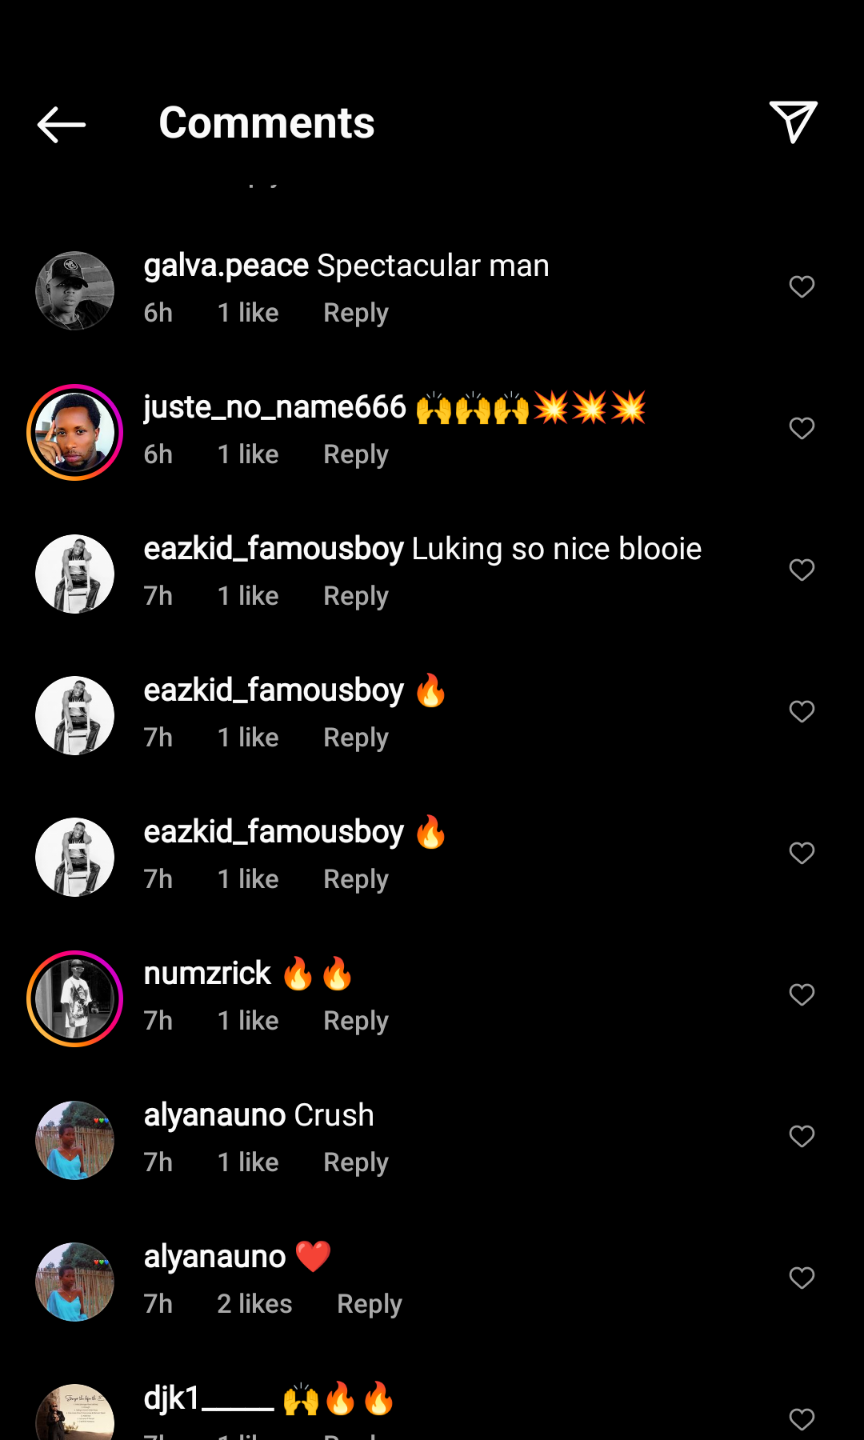
Task: Open eazkid_famousboy profile from 'Luking so nice' comment
Action: click(x=273, y=549)
